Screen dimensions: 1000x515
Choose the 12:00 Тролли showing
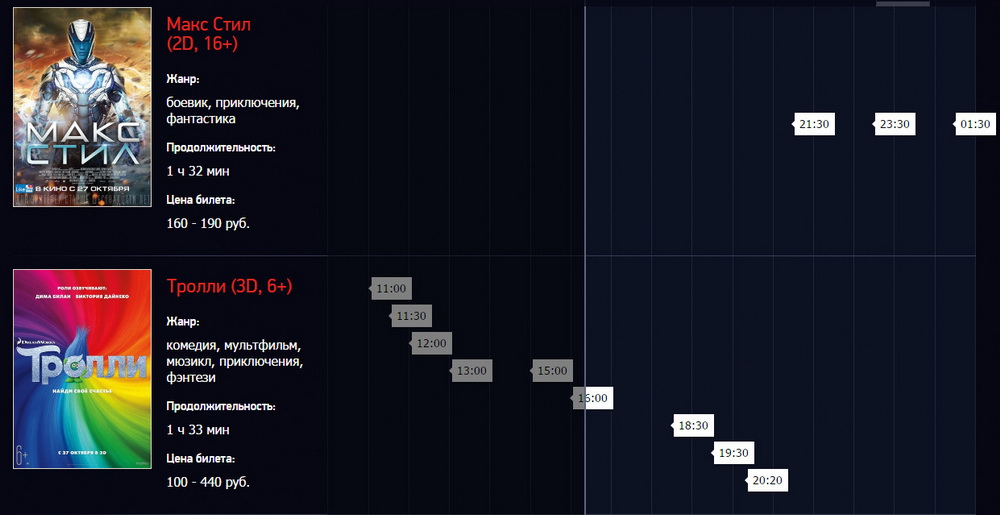tap(432, 343)
